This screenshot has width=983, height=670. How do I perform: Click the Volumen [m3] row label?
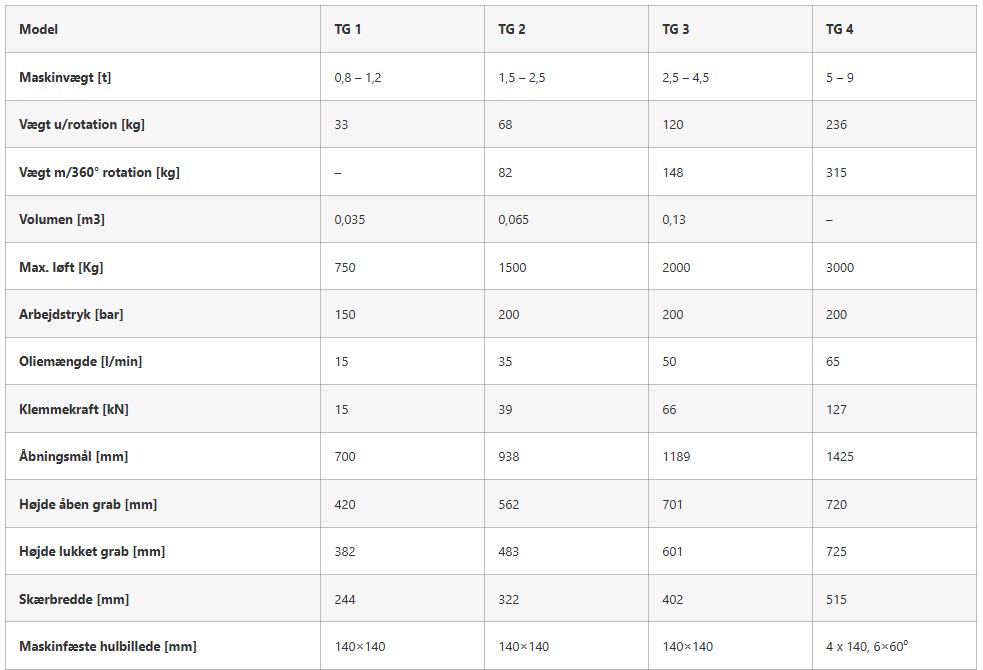tap(62, 219)
